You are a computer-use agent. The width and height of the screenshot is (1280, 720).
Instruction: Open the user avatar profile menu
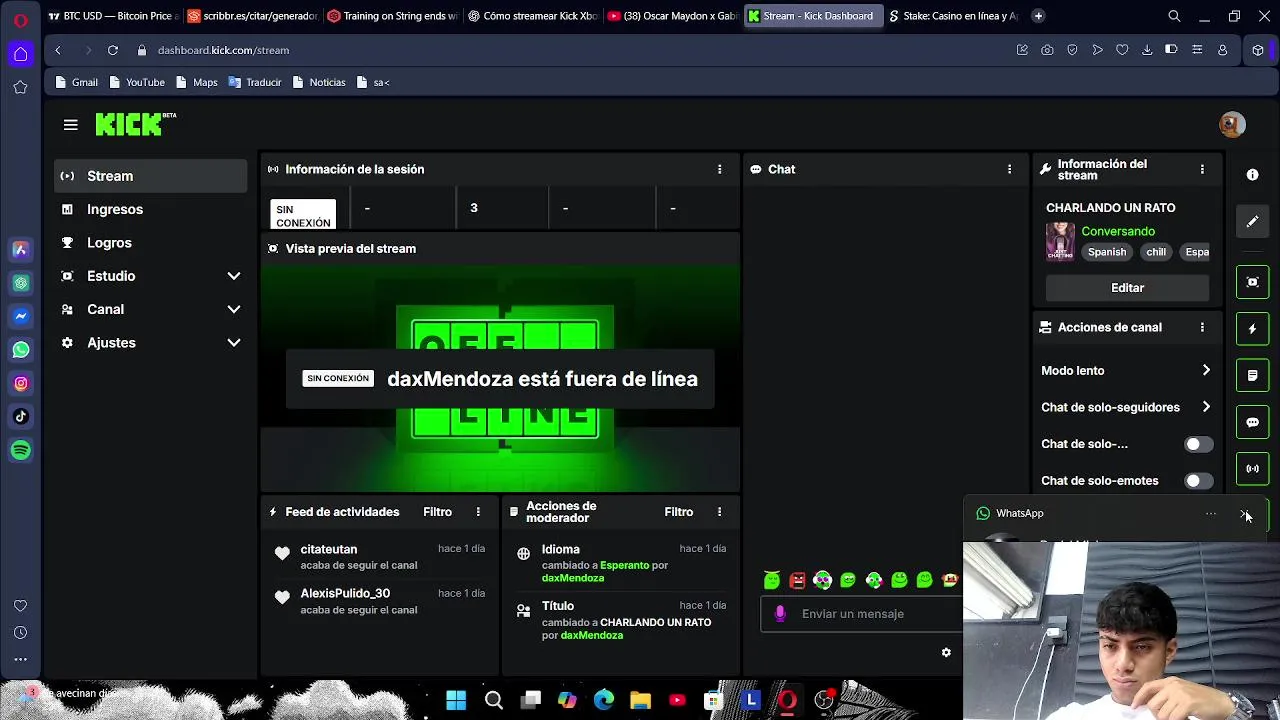point(1232,124)
